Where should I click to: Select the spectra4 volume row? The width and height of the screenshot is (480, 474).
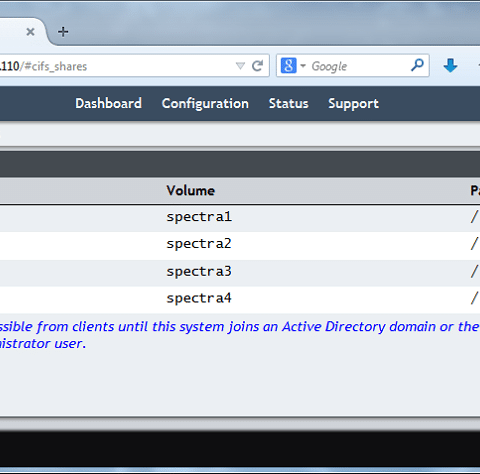point(240,299)
